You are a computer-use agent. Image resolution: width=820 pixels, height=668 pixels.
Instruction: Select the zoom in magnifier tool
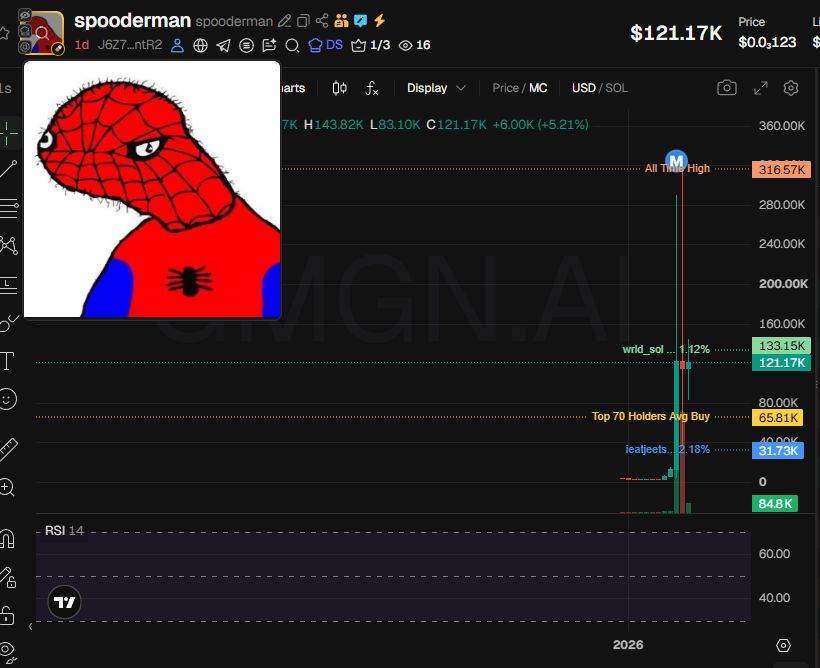7,487
